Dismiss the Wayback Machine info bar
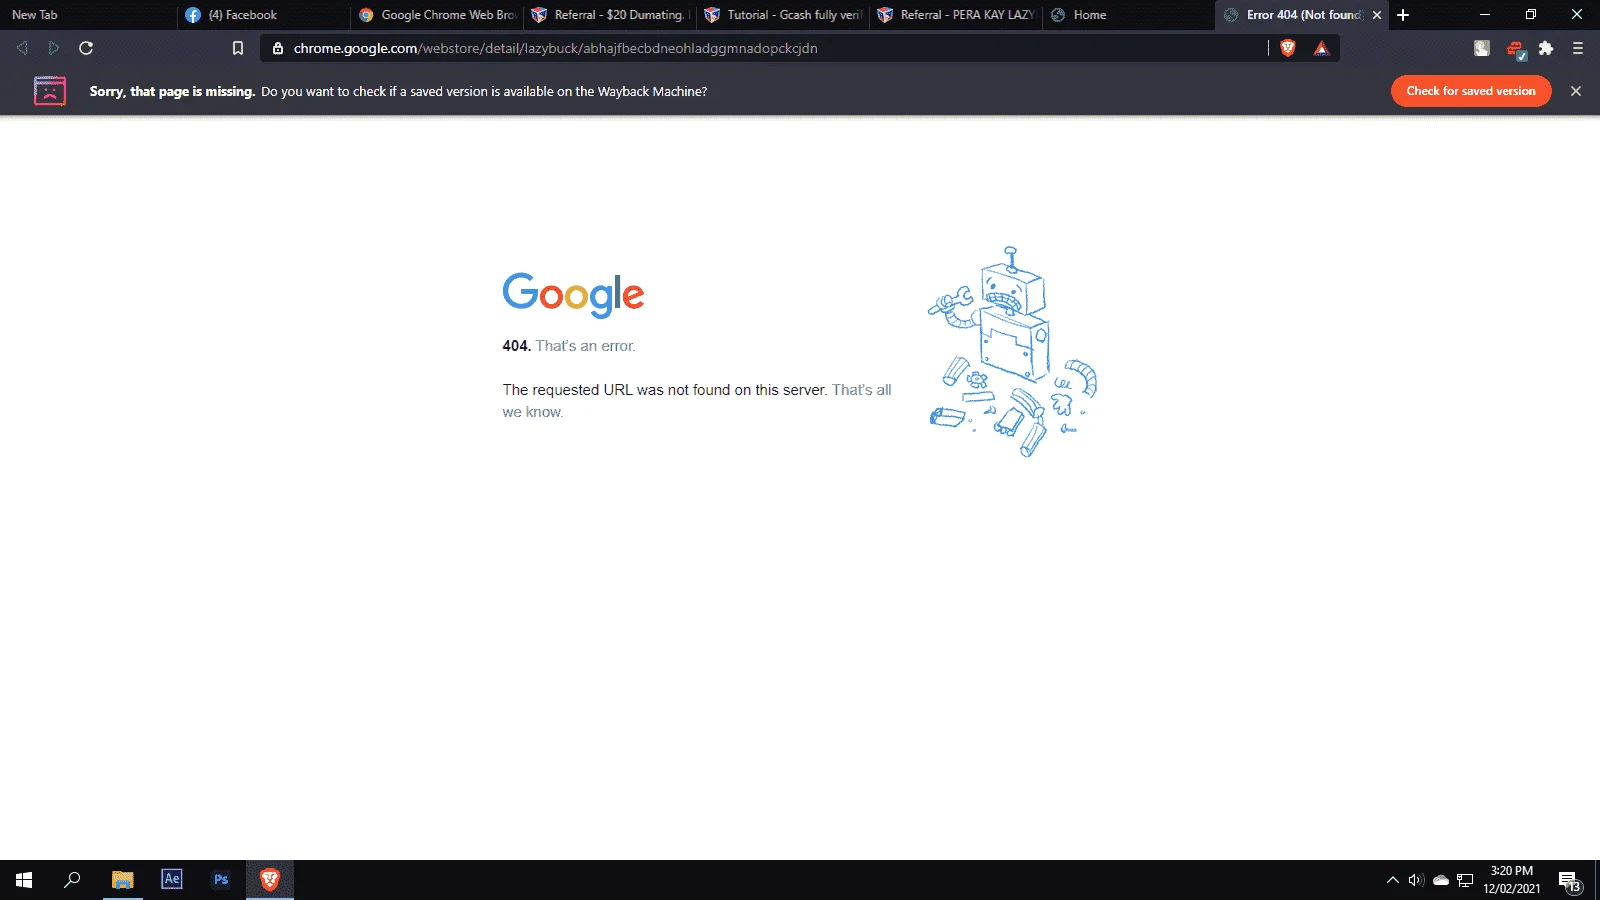 [x=1576, y=91]
